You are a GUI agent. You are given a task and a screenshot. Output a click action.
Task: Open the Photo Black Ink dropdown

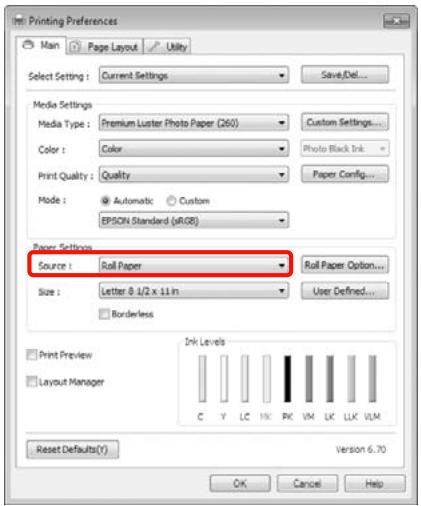click(x=345, y=148)
